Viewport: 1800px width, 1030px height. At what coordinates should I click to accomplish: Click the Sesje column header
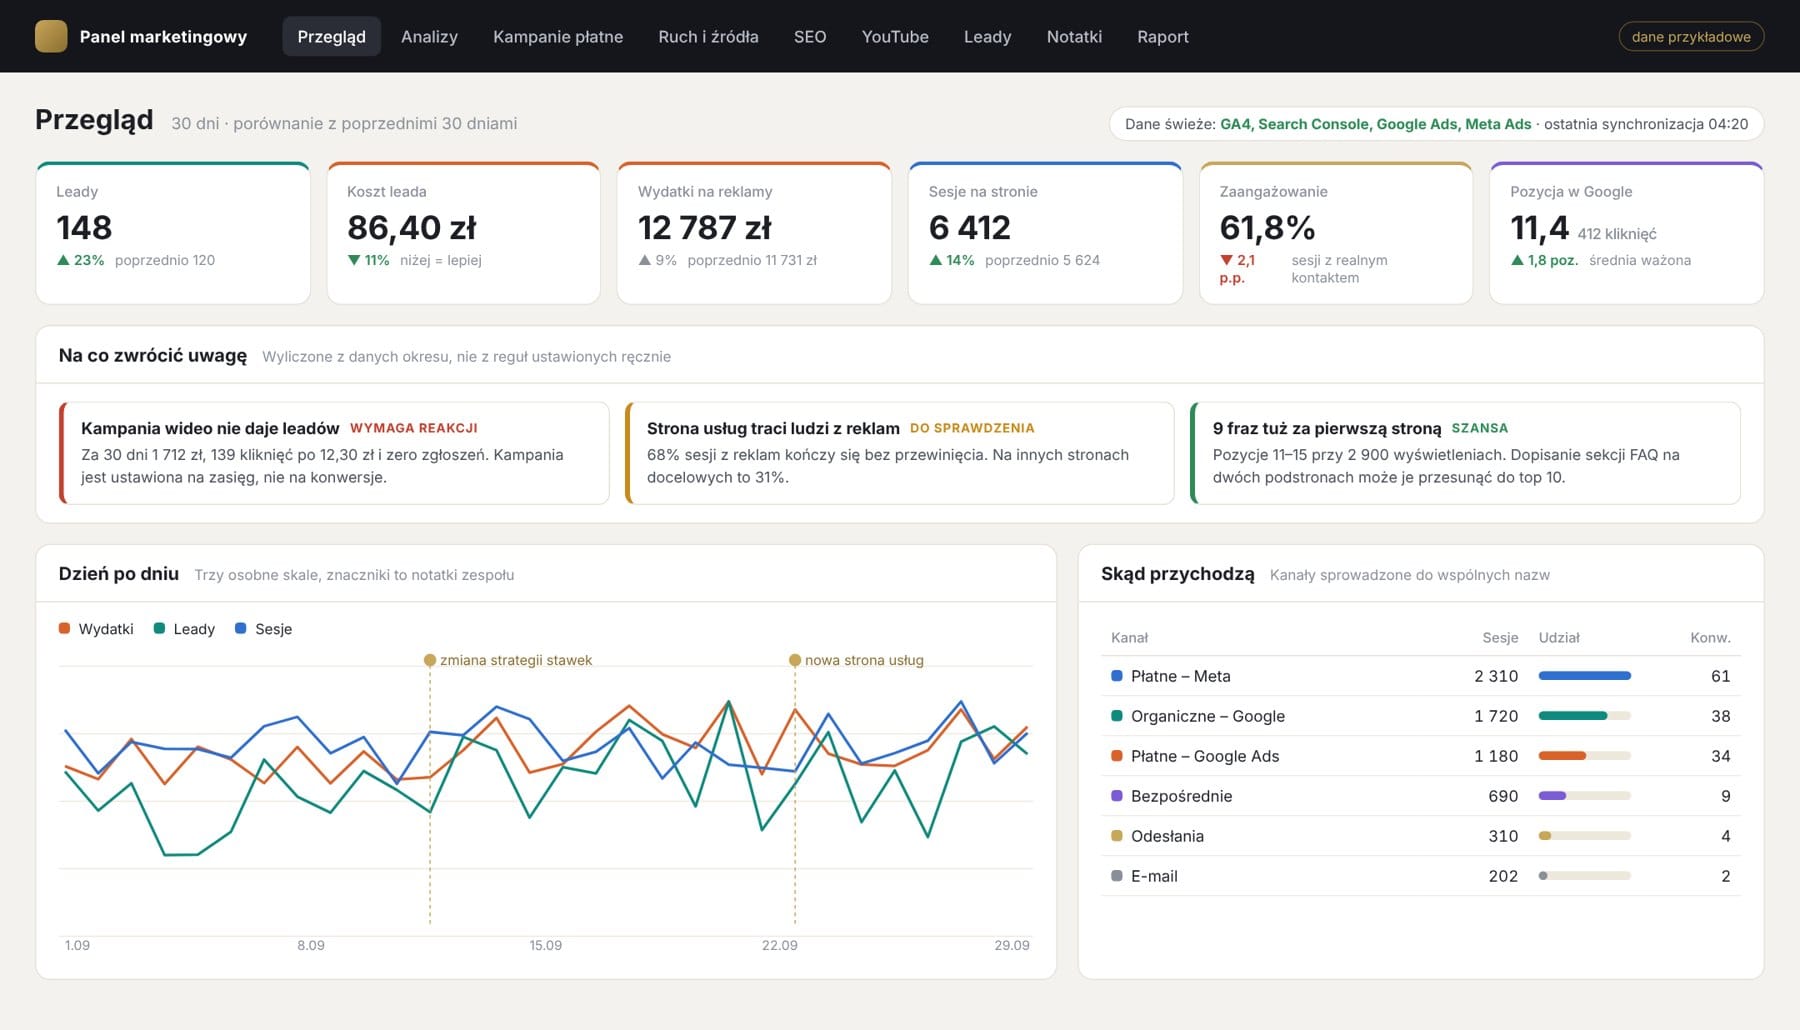(1500, 638)
